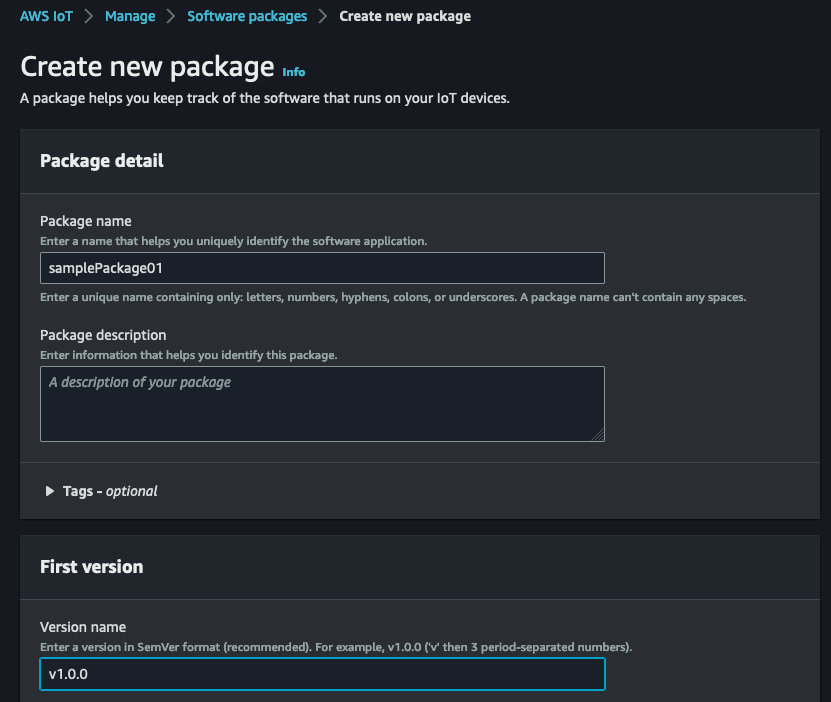Viewport: 831px width, 702px height.
Task: Navigate to Software packages via breadcrumb
Action: point(247,16)
